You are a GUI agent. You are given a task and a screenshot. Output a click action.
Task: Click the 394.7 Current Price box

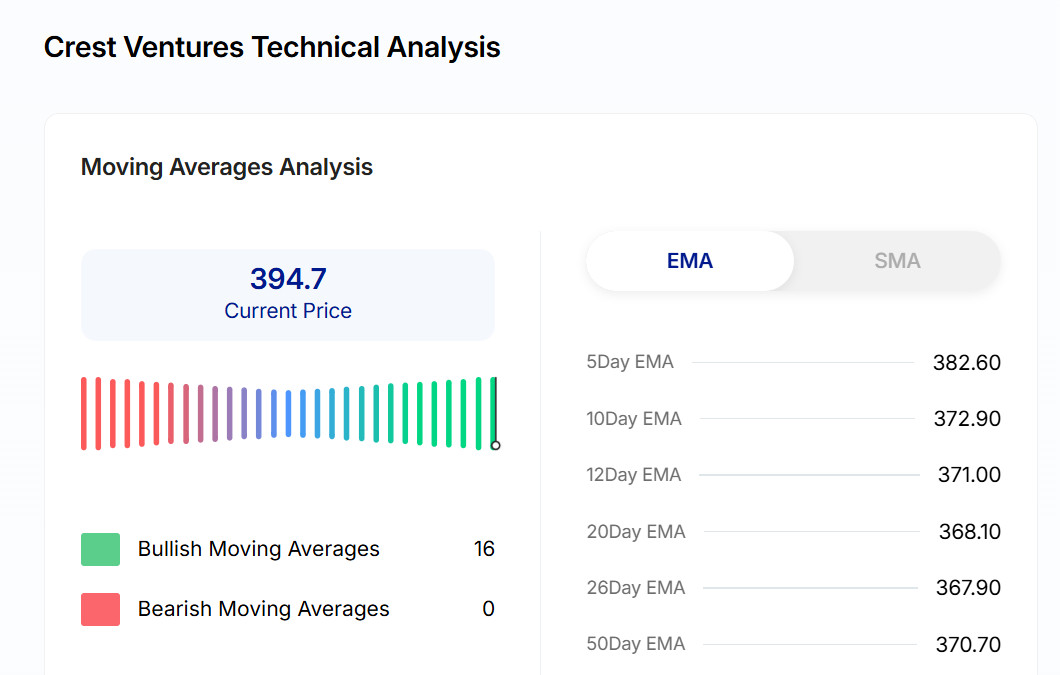point(288,294)
